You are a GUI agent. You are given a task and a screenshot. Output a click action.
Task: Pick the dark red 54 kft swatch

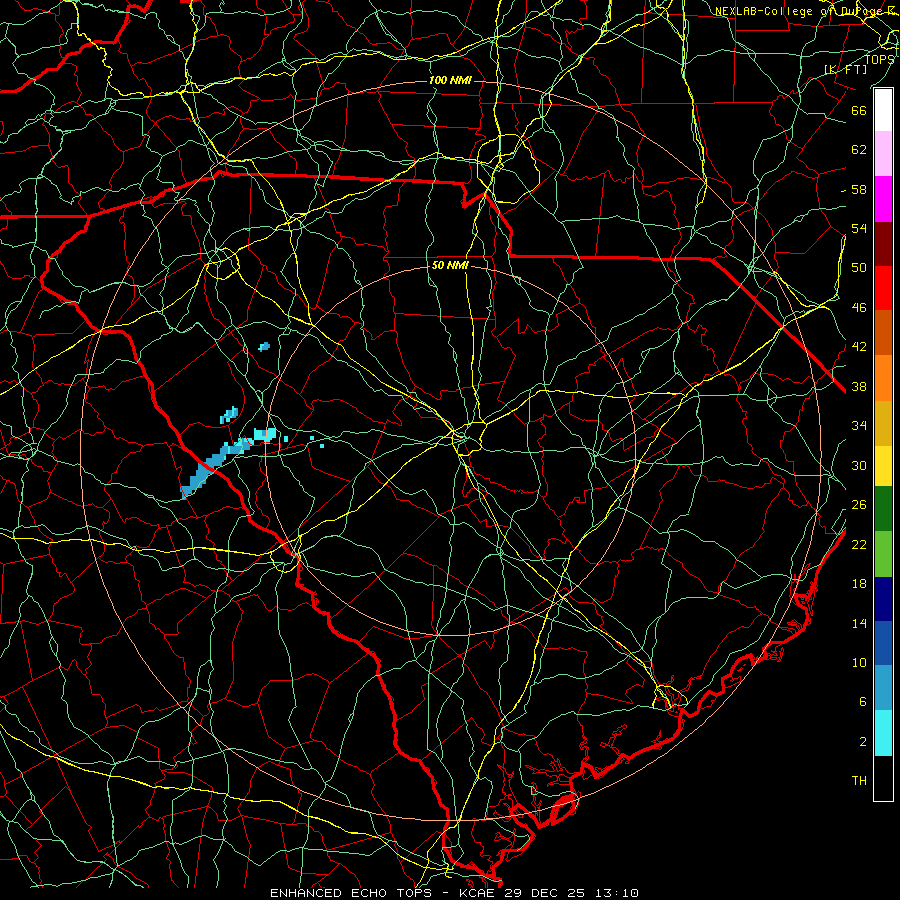[883, 243]
